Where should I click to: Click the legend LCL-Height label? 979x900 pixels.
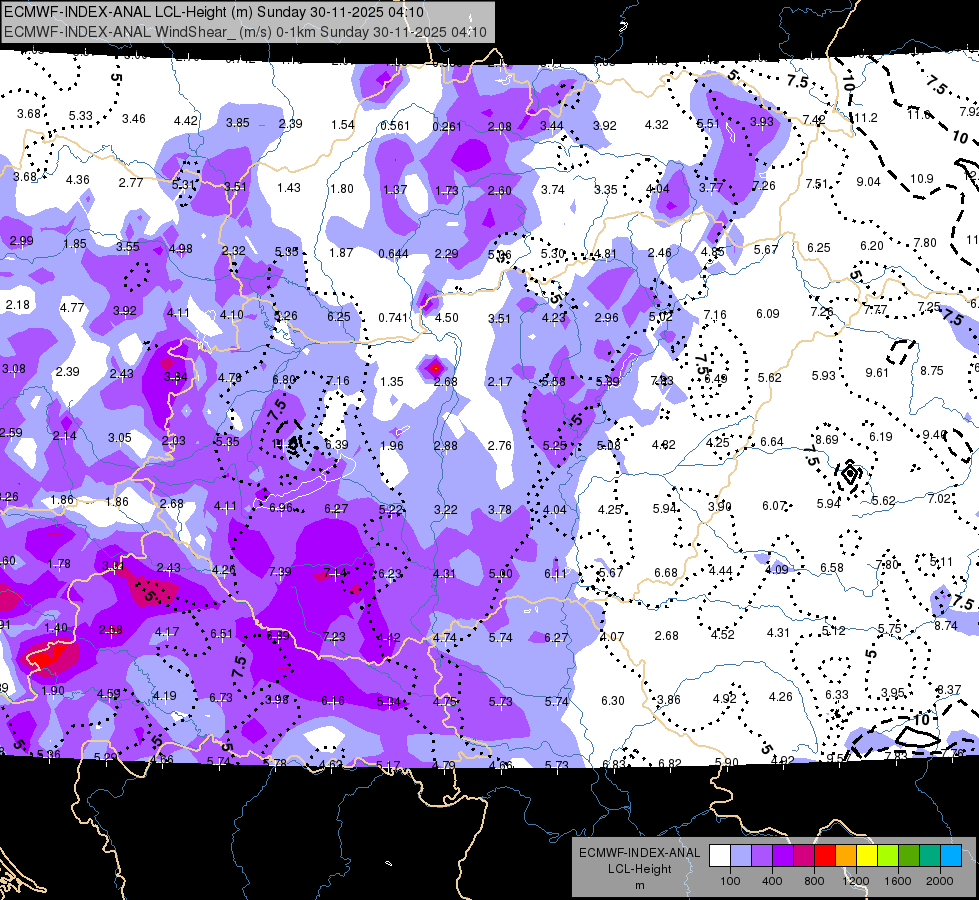(x=639, y=869)
